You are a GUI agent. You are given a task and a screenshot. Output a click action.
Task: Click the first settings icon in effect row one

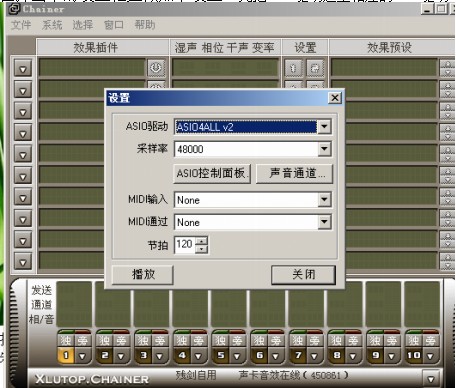[294, 68]
